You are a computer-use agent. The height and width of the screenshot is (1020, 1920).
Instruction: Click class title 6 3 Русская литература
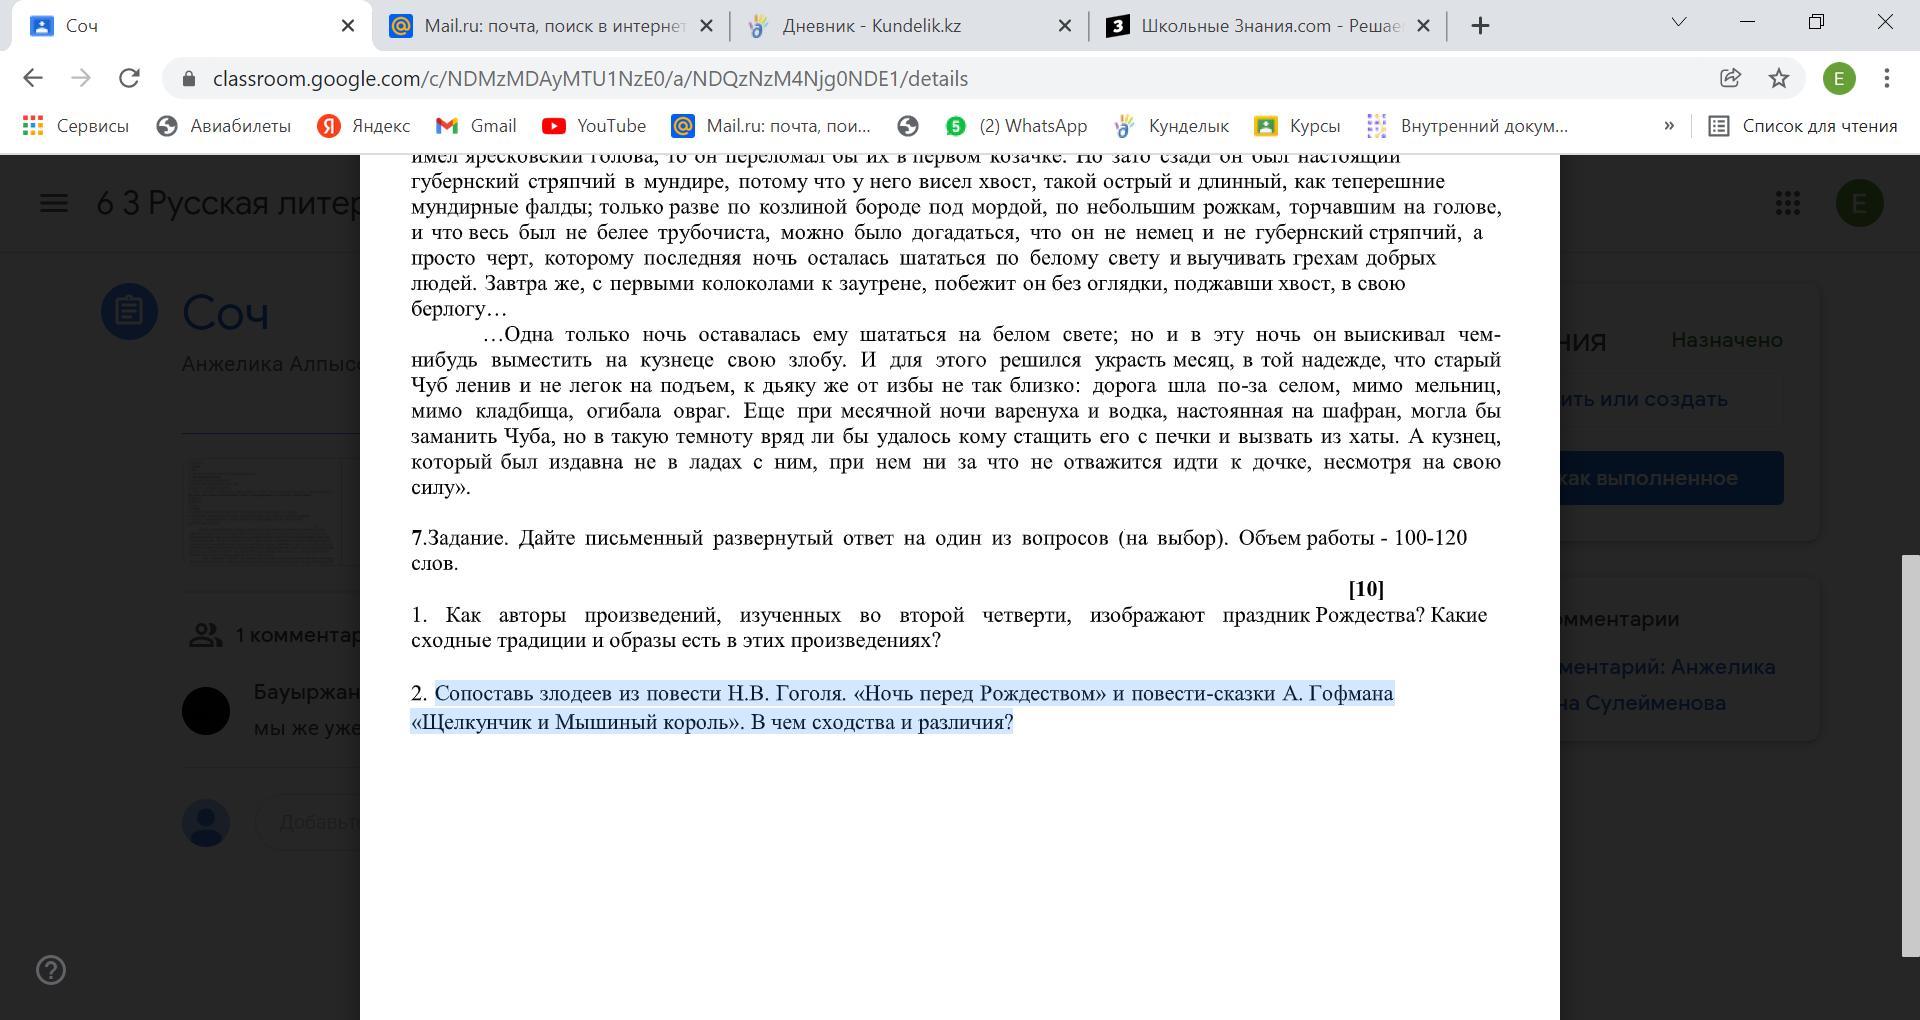pyautogui.click(x=229, y=203)
